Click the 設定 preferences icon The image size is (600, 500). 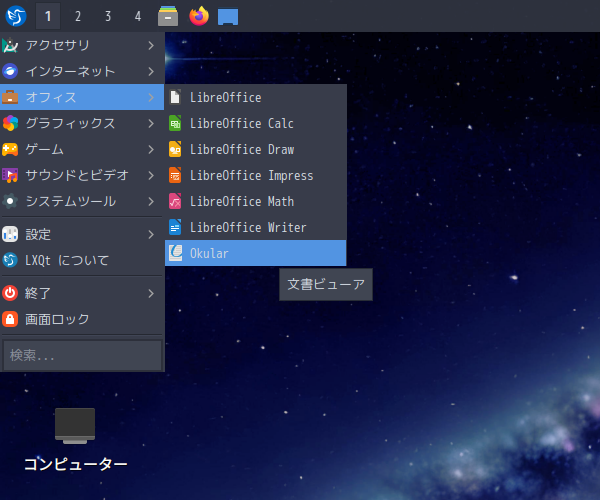(x=10, y=234)
